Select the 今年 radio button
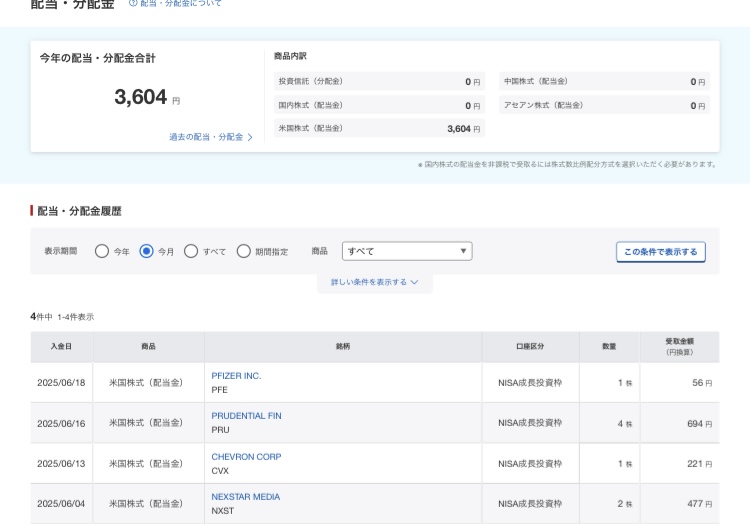Screen dimensions: 750x526 coord(101,251)
